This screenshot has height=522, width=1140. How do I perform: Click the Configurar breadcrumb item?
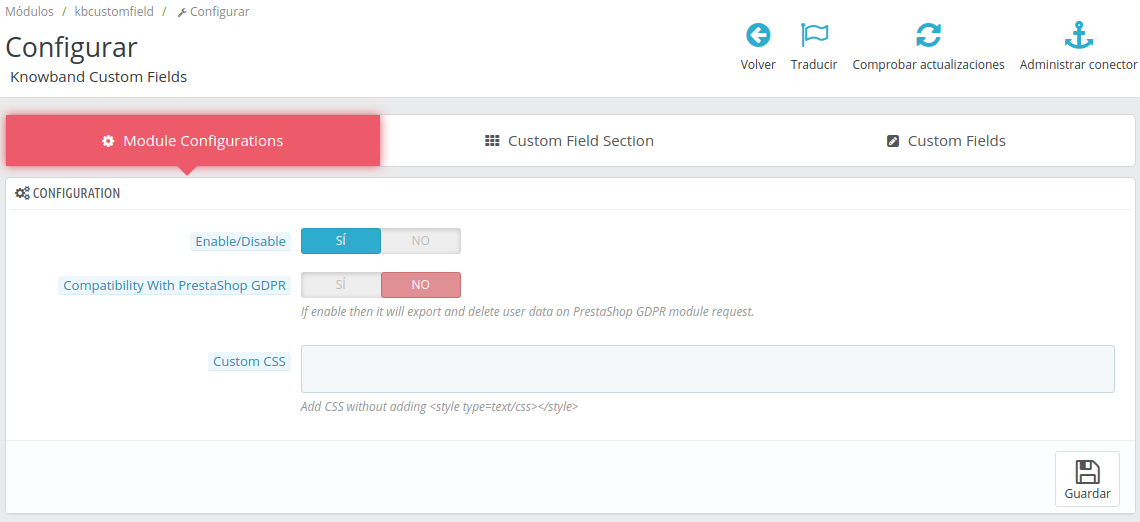(x=219, y=12)
